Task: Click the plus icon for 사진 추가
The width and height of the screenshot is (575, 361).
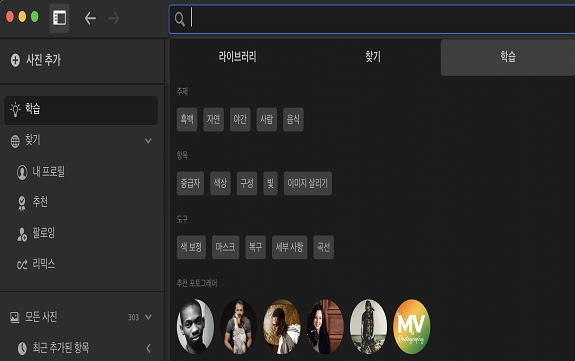Action: [x=15, y=60]
